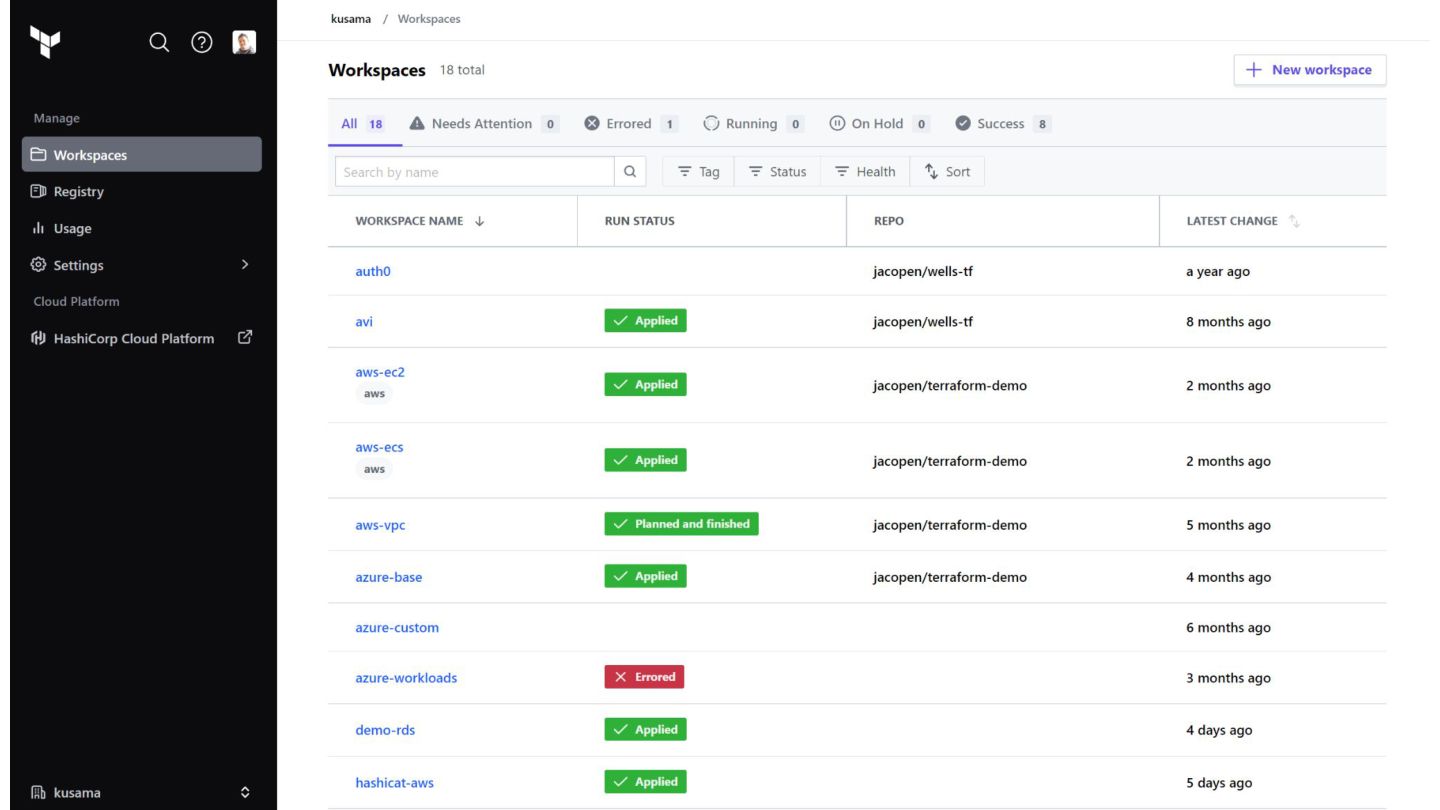
Task: Click the New workspace button
Action: (x=1310, y=70)
